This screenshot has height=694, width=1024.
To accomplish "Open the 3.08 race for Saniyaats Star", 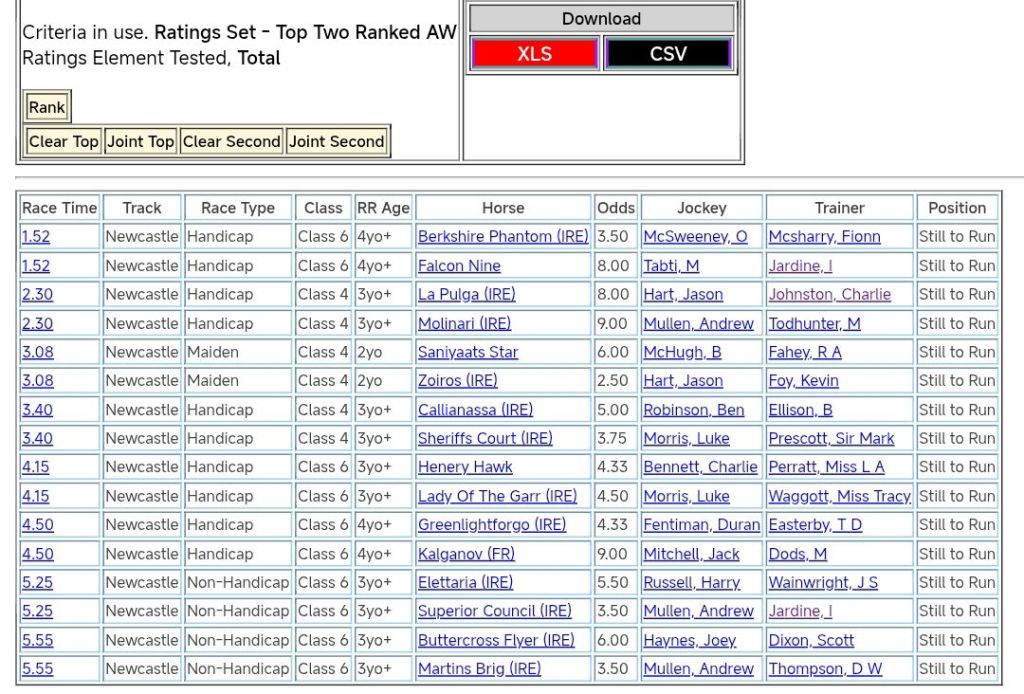I will click(x=37, y=352).
